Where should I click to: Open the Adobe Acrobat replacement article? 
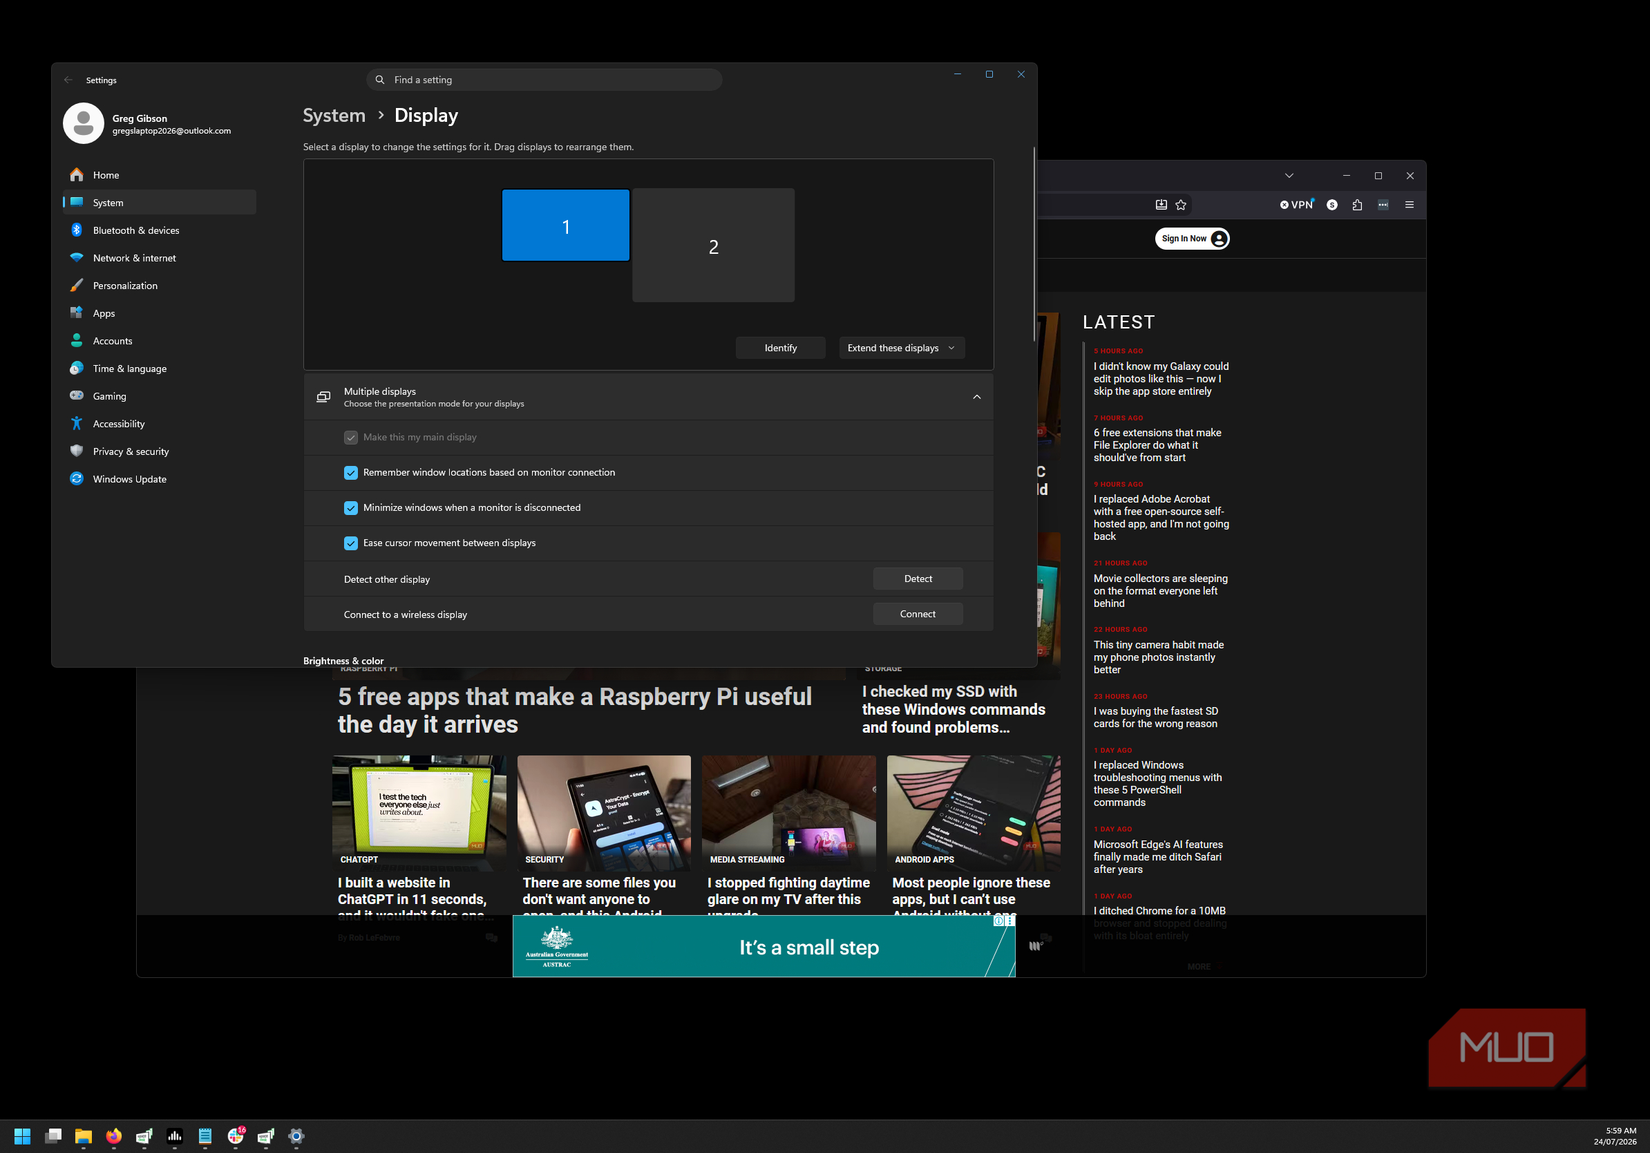(1161, 518)
